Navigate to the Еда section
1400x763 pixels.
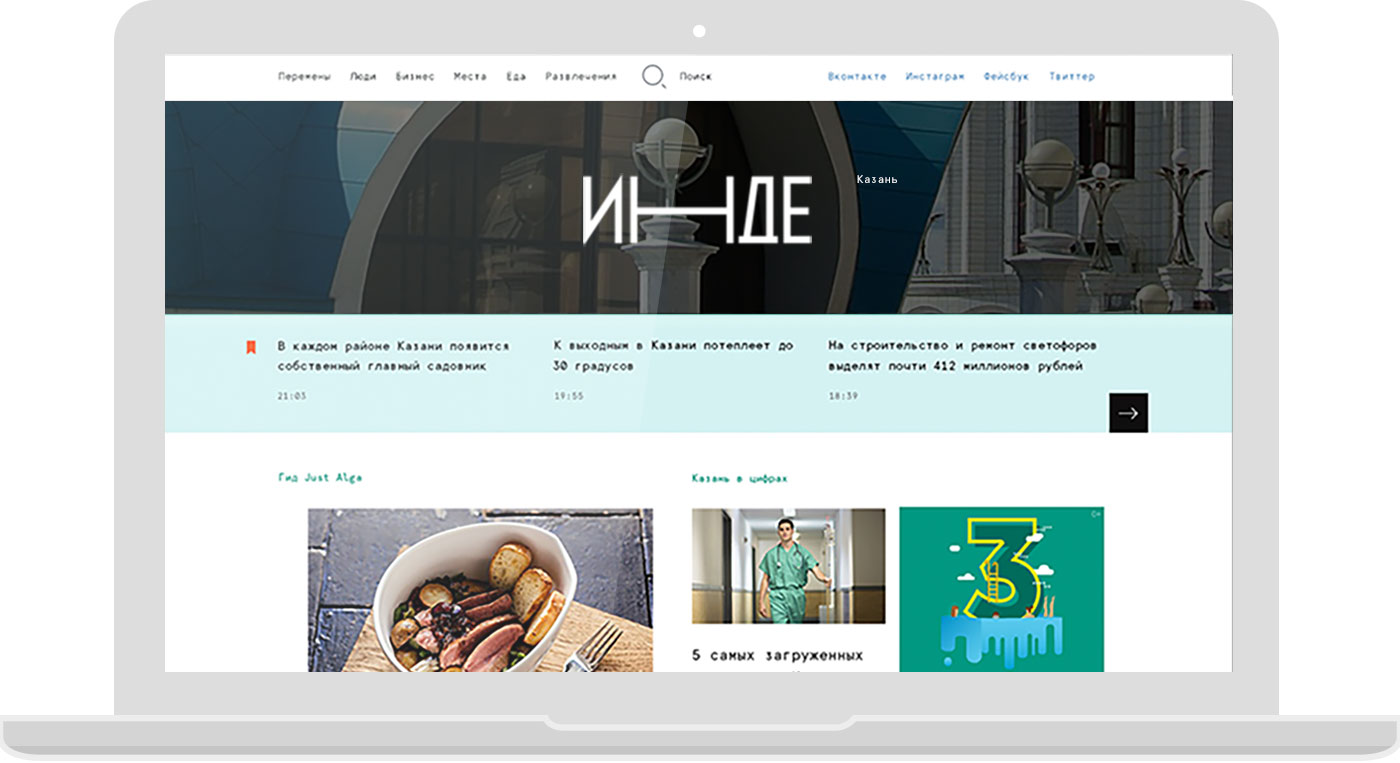[516, 76]
